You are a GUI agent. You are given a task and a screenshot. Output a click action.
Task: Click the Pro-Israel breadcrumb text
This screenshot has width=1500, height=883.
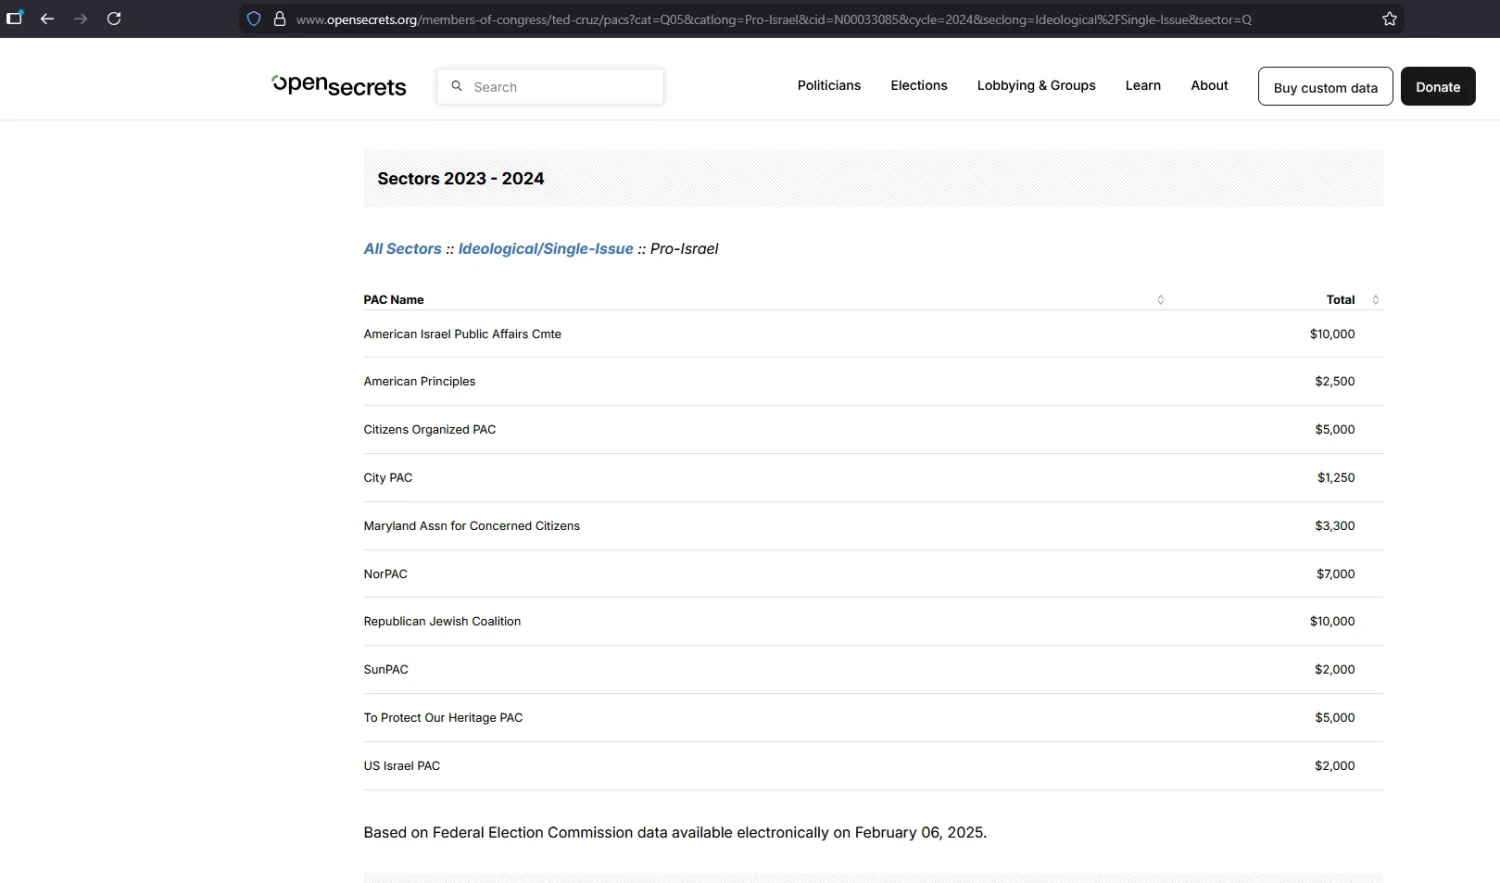[684, 249]
